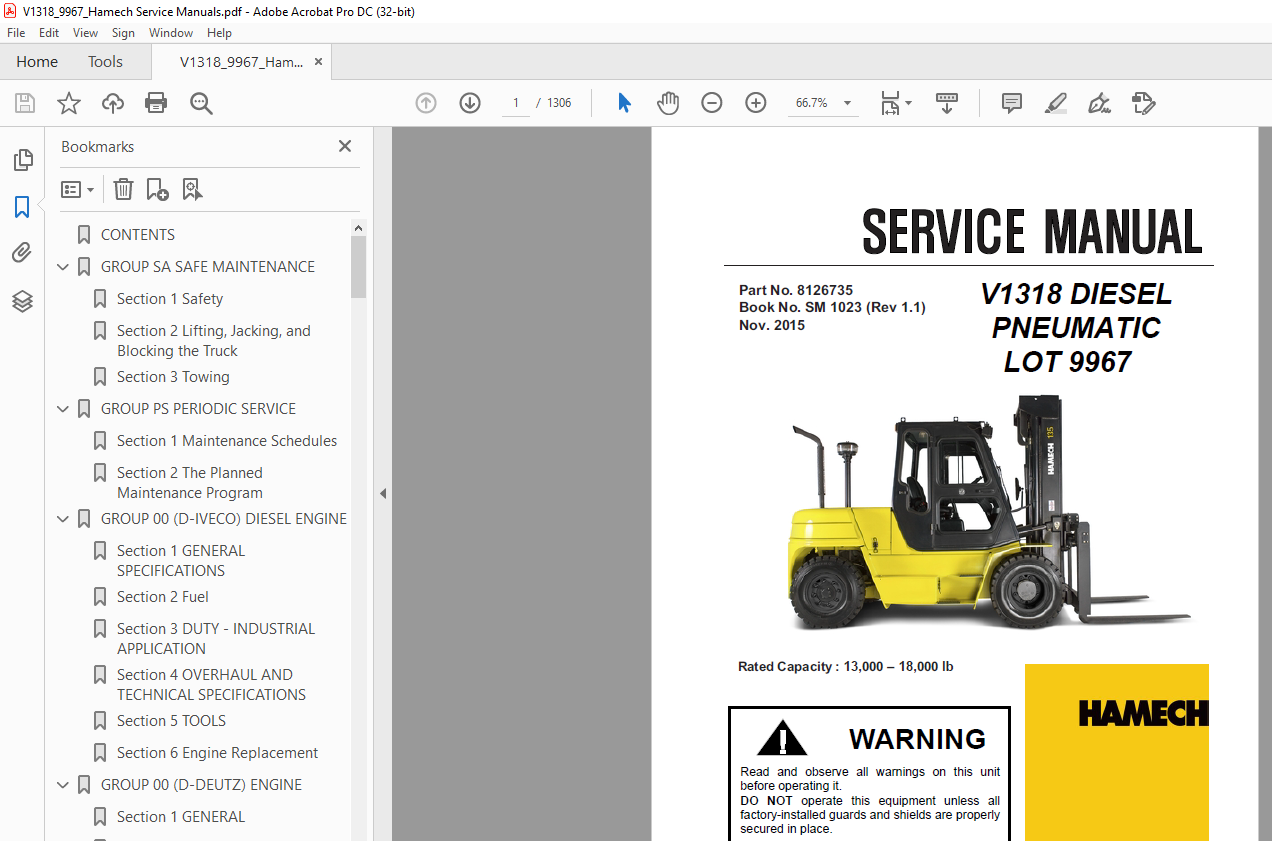Viewport: 1272px width, 841px height.
Task: Click the scrolling mode keyboard icon
Action: pyautogui.click(x=946, y=103)
